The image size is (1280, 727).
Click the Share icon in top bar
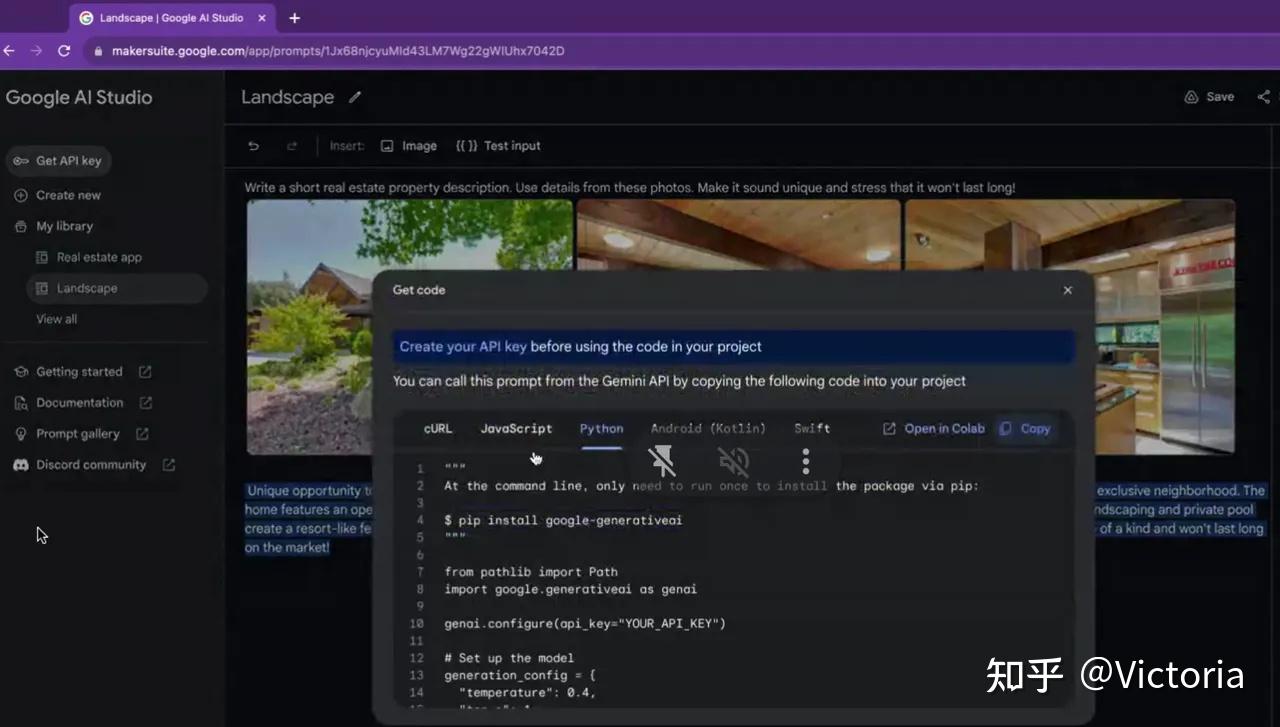pos(1263,96)
